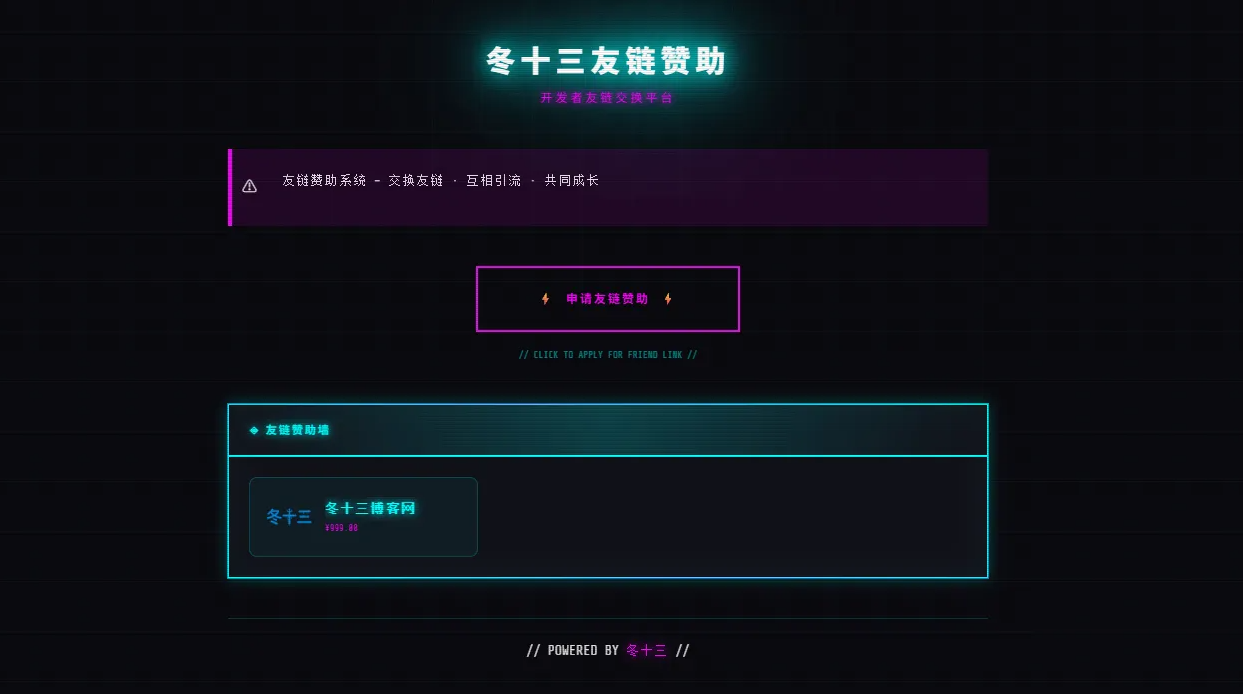
Task: Click the right lightning bolt icon
Action: 668,299
